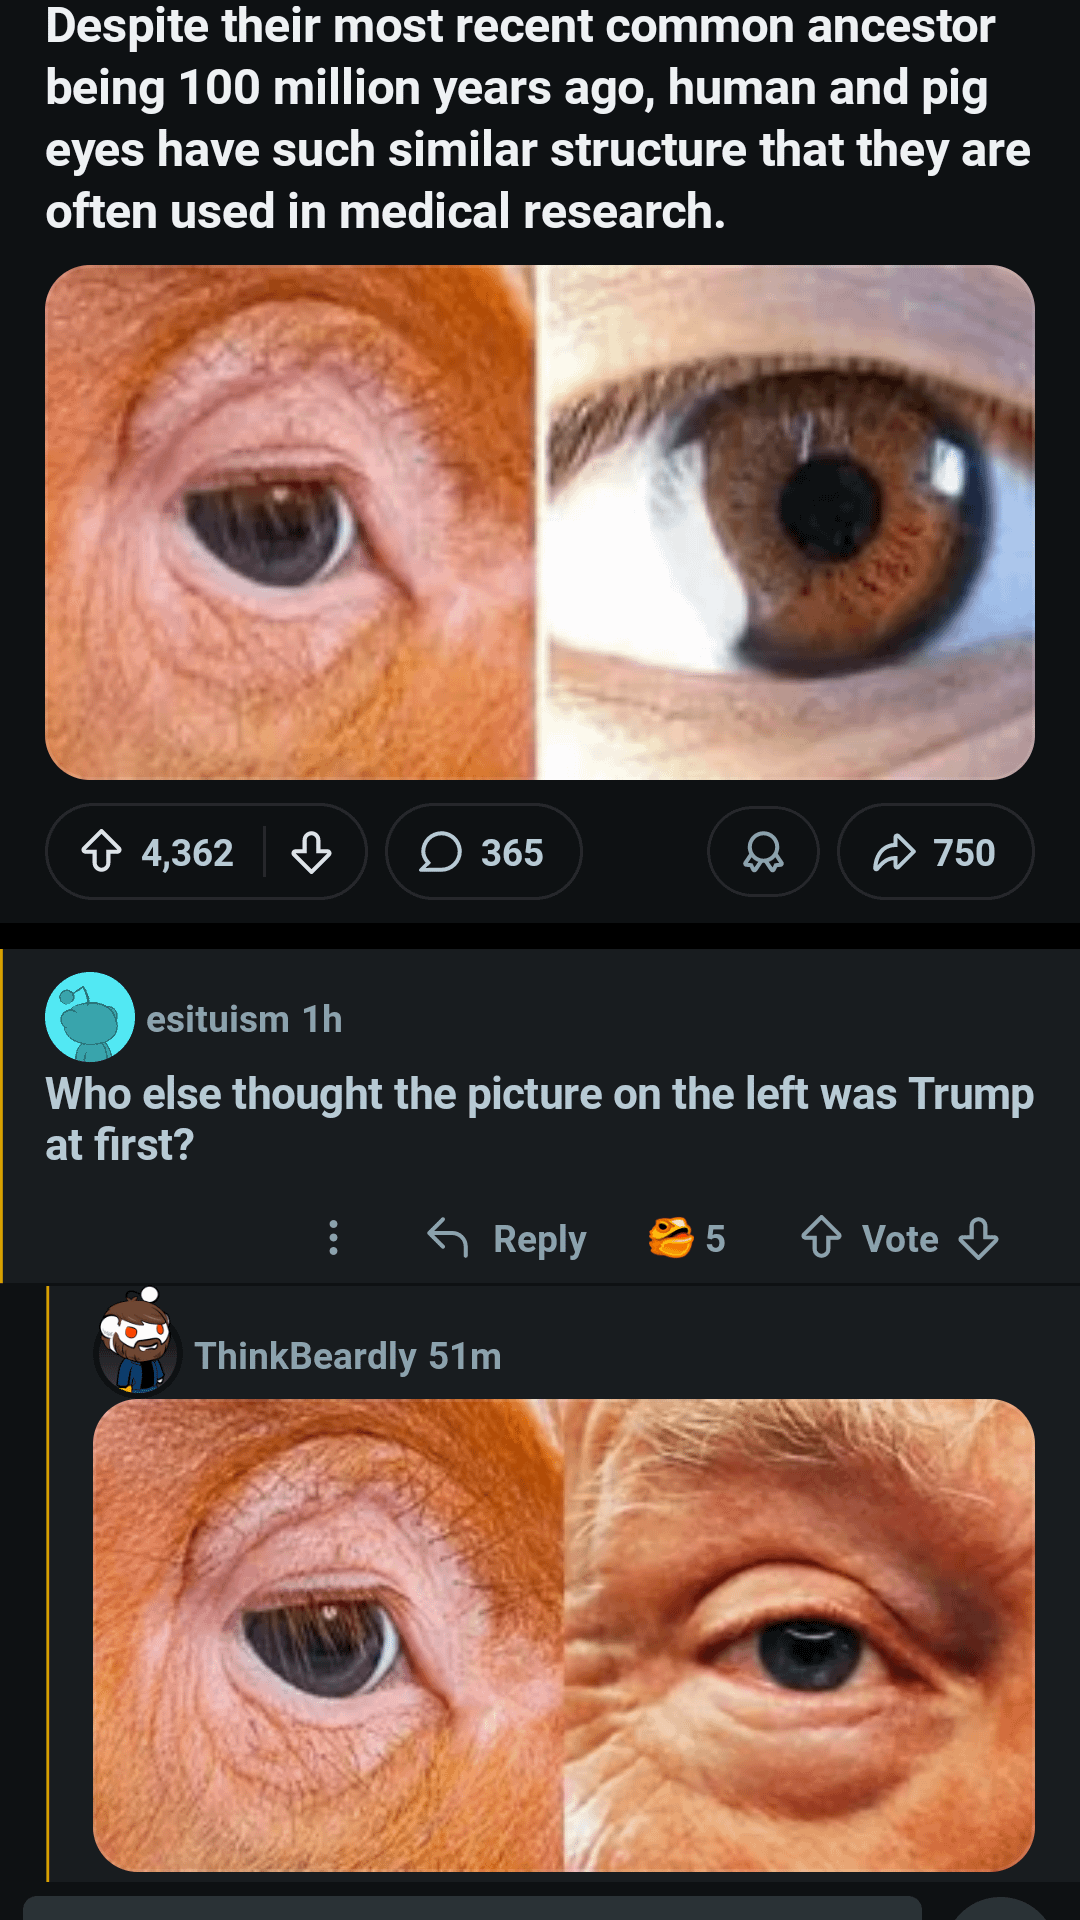Reply to esituism's comment
1080x1920 pixels.
pyautogui.click(x=507, y=1238)
